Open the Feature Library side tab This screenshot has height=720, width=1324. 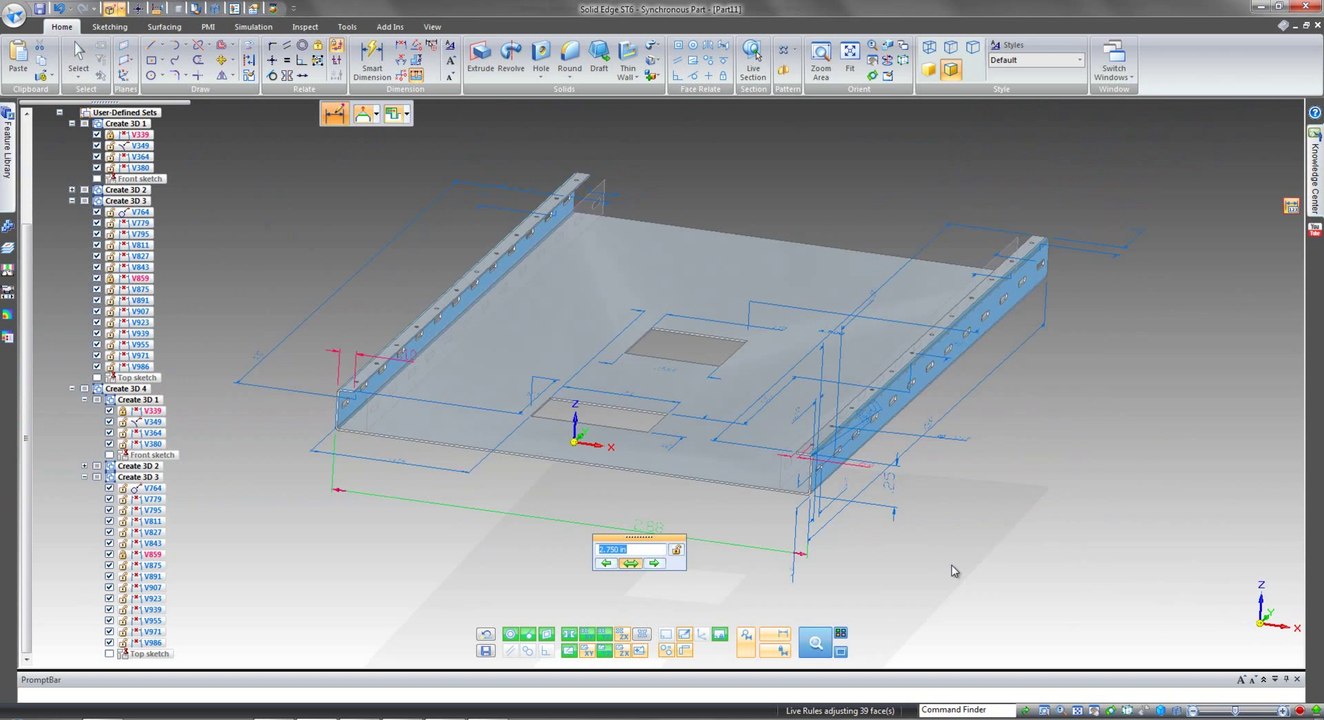pos(7,149)
